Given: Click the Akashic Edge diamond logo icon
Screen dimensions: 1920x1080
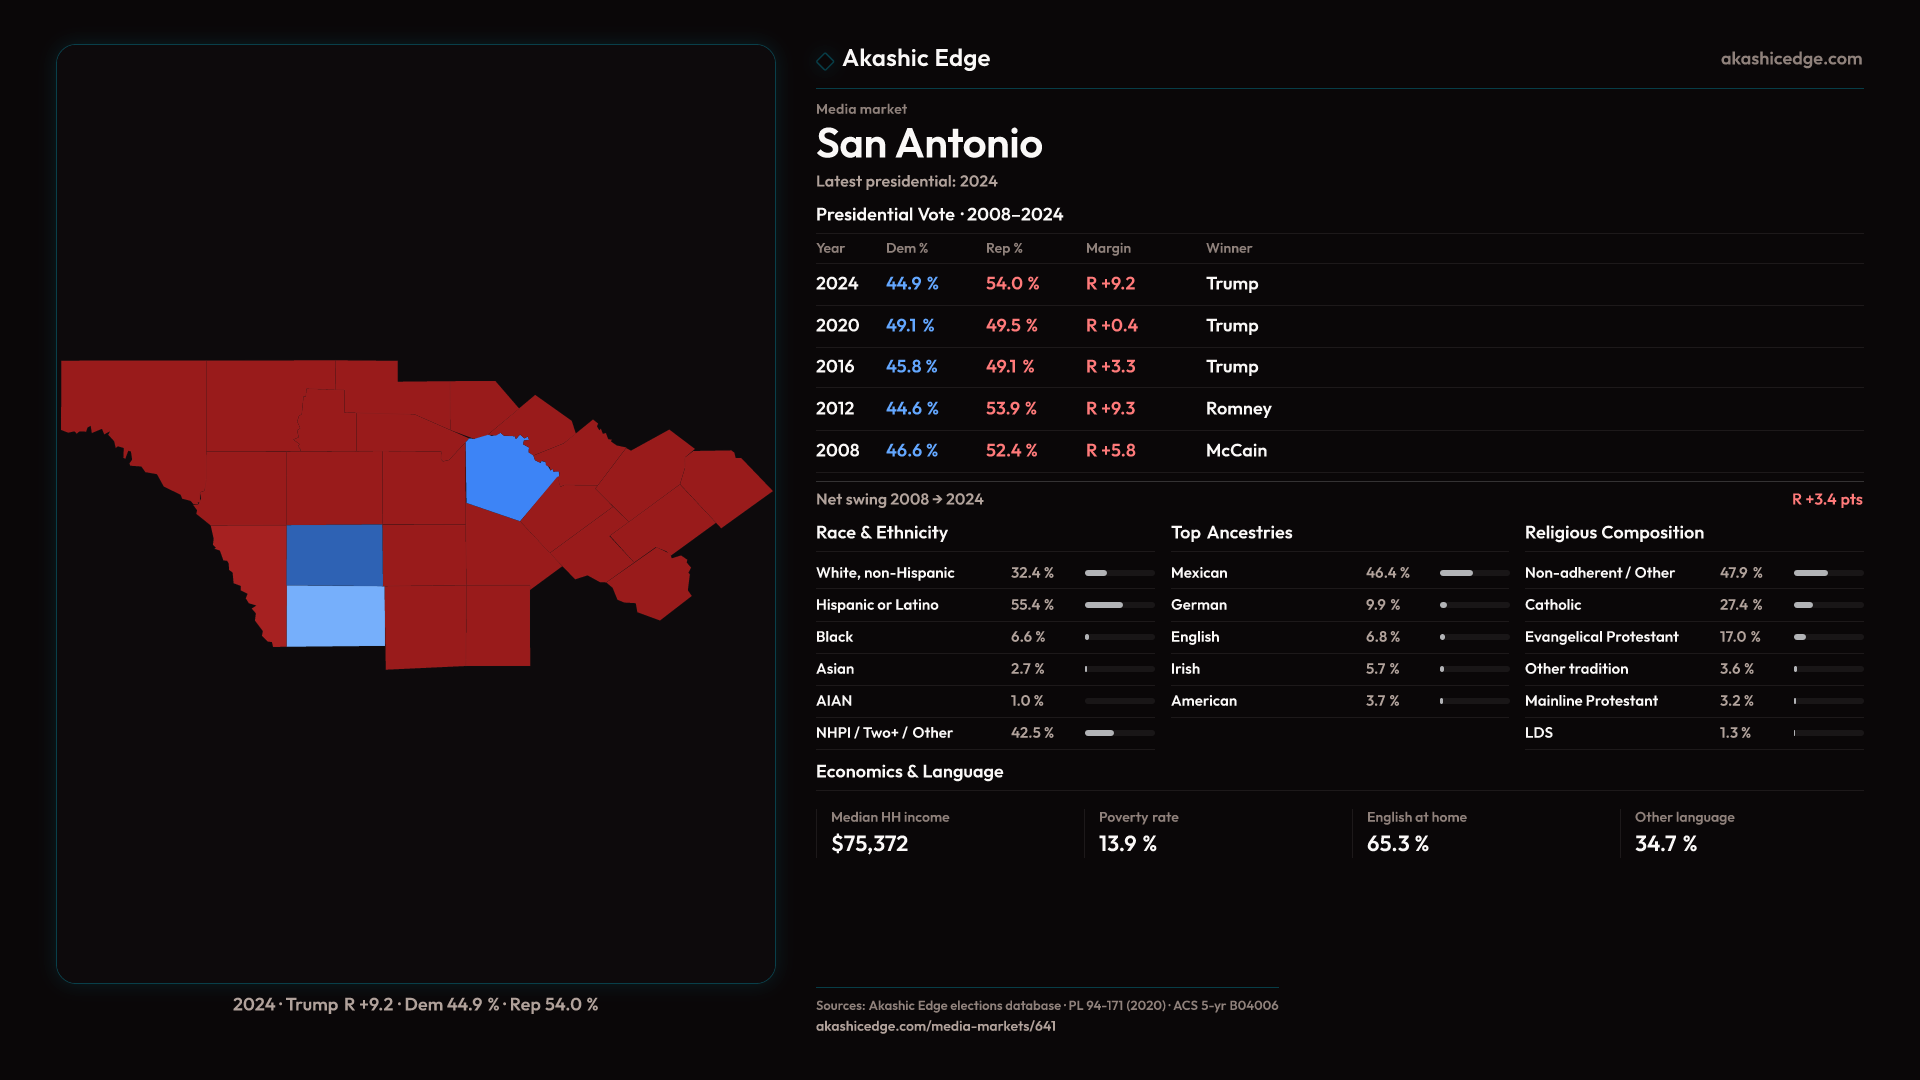Looking at the screenshot, I should [825, 61].
